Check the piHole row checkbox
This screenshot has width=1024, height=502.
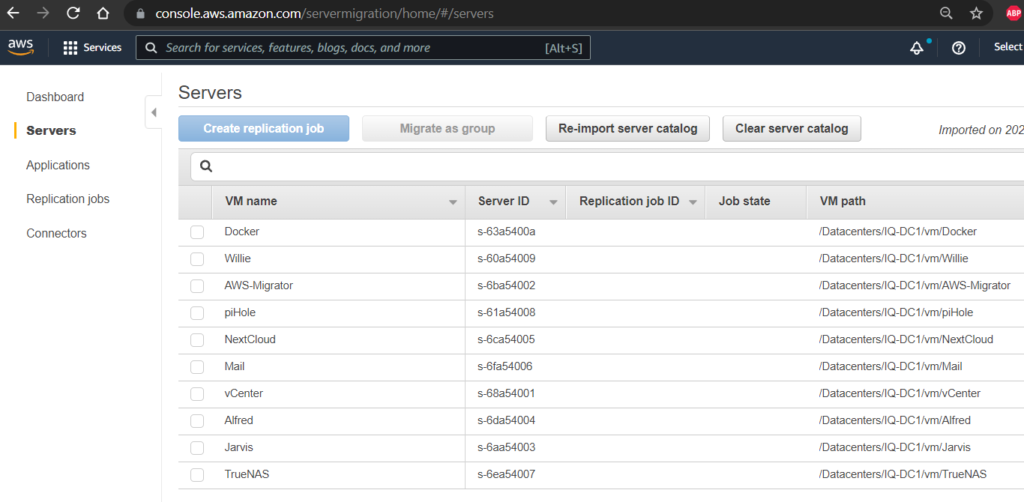pos(197,313)
